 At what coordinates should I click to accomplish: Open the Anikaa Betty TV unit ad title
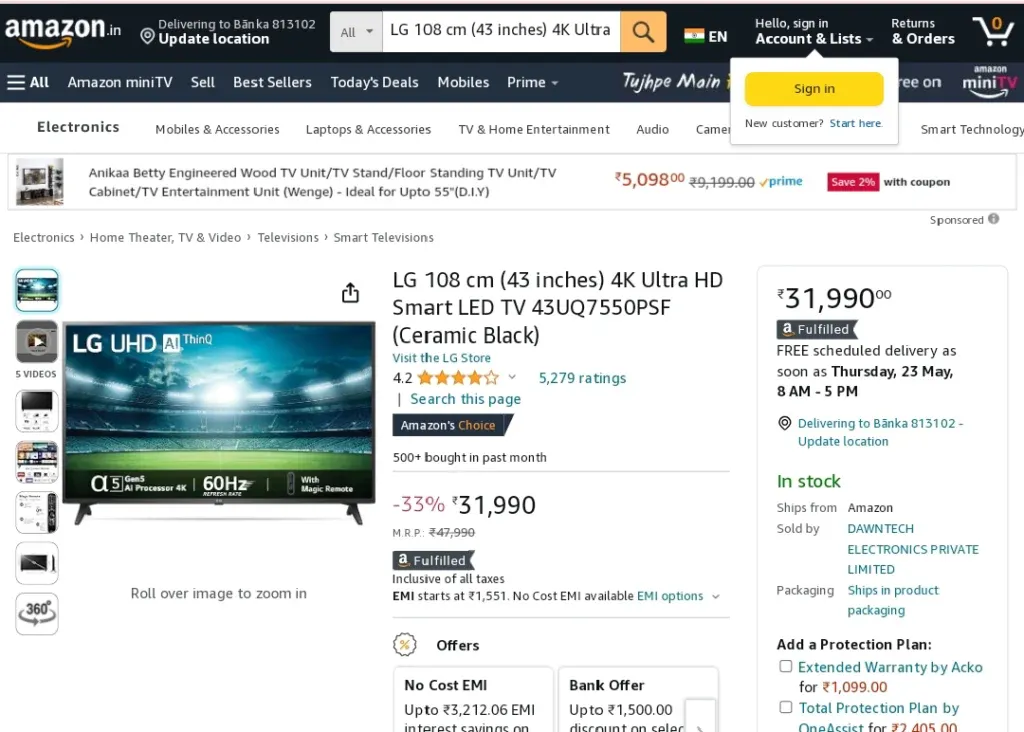(x=323, y=182)
